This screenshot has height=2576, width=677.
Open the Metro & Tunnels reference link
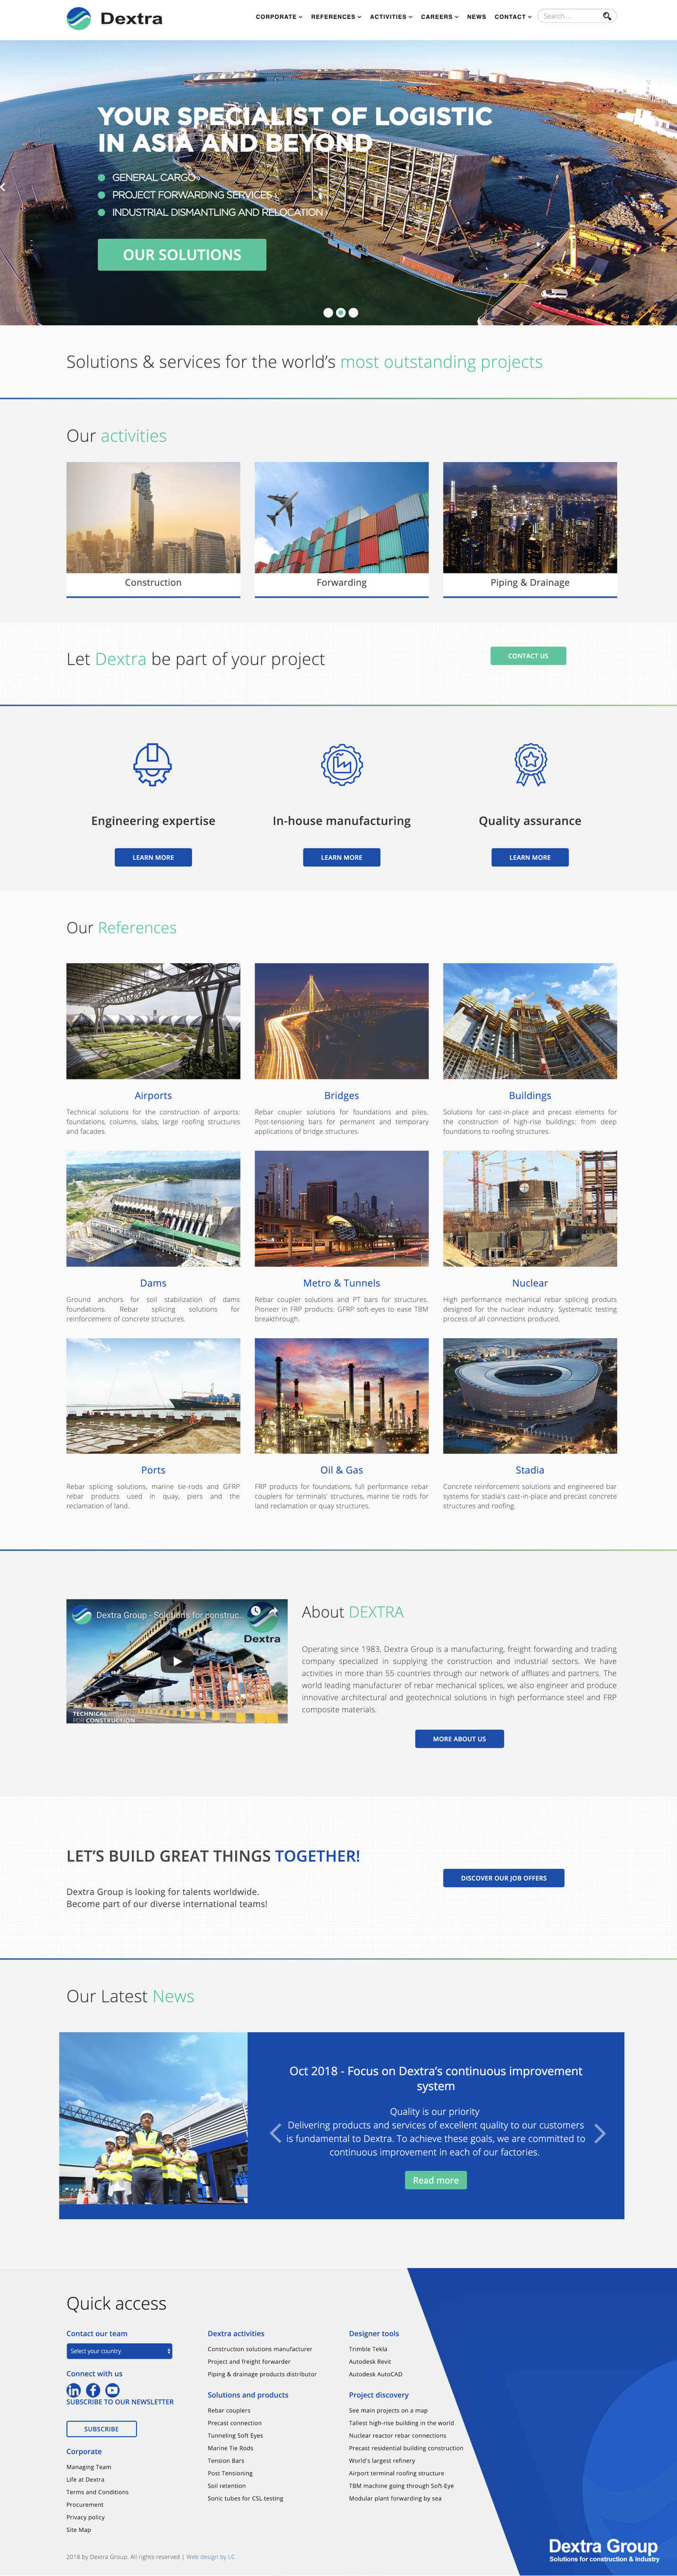point(342,1283)
